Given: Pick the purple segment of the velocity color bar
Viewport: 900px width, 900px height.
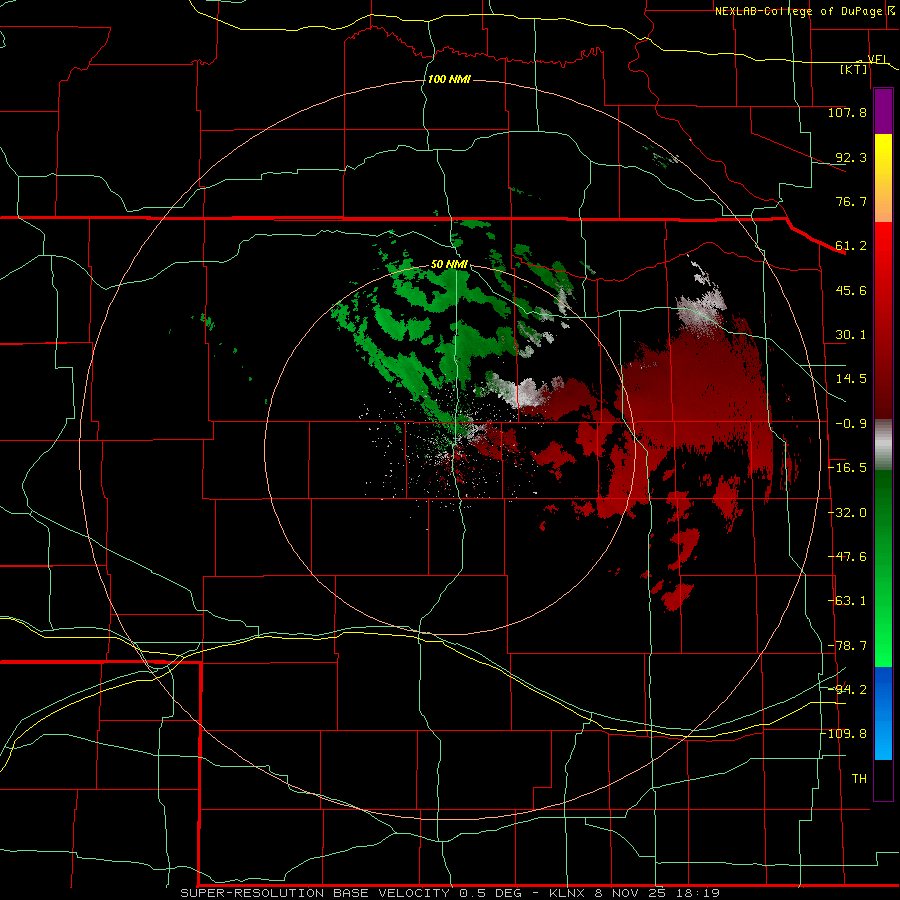Looking at the screenshot, I should [883, 111].
